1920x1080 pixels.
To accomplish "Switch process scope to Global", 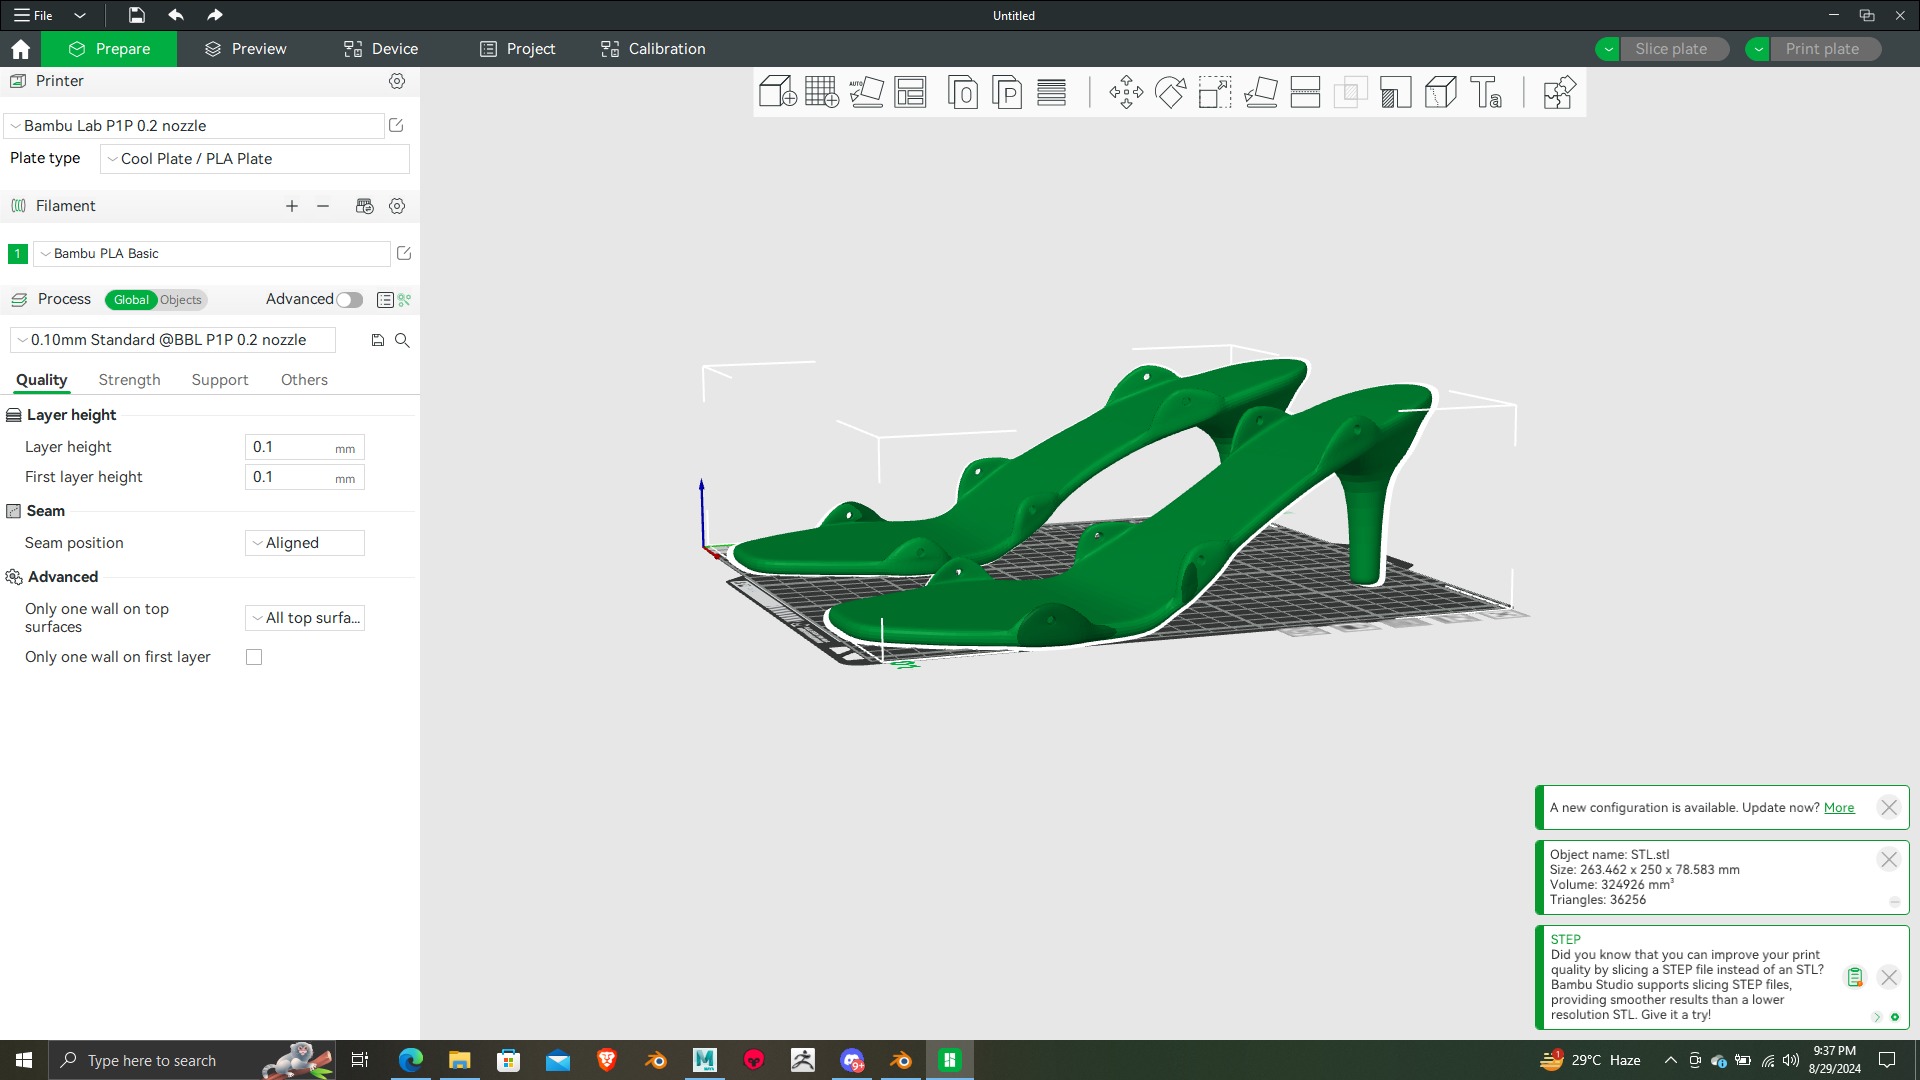I will point(131,300).
